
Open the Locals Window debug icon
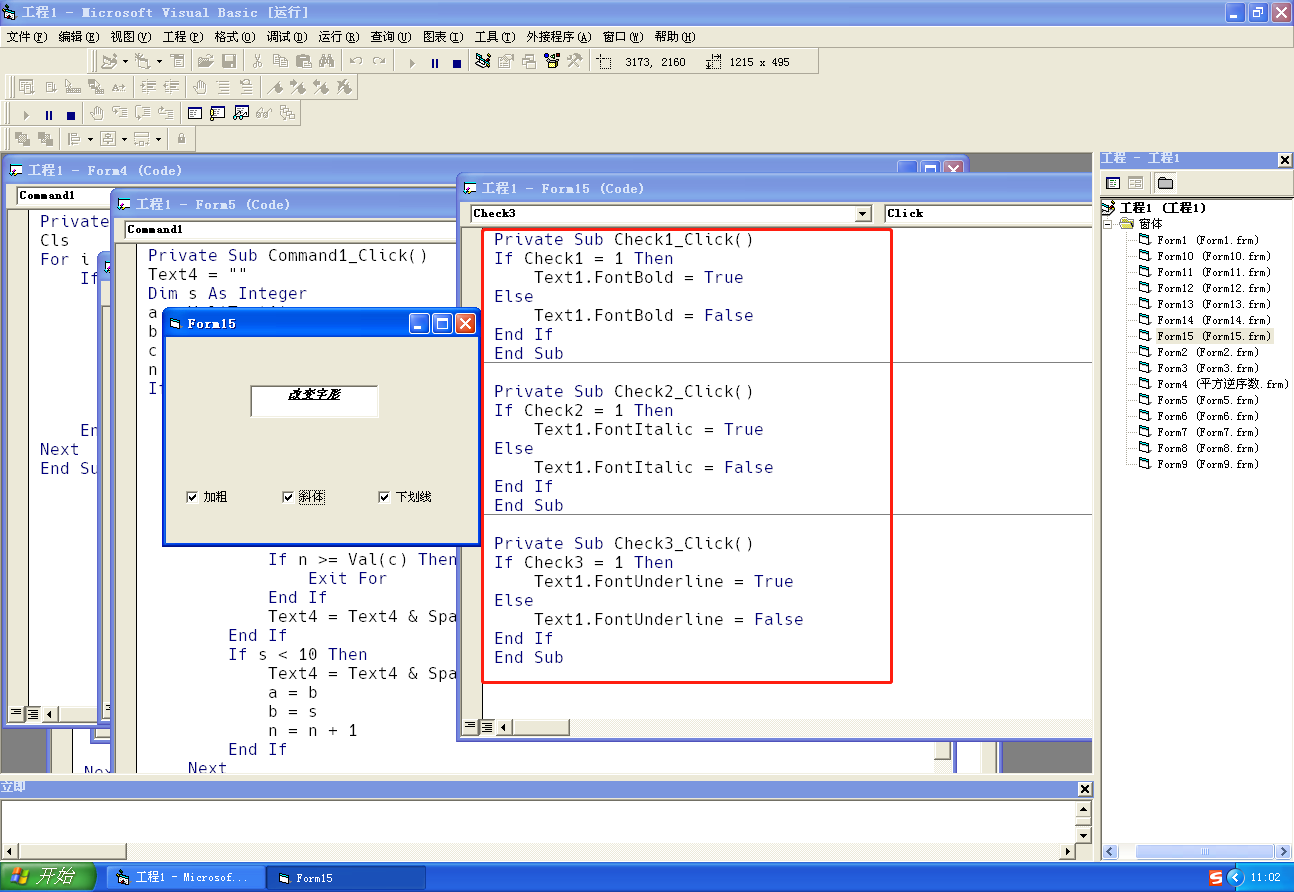click(x=195, y=113)
